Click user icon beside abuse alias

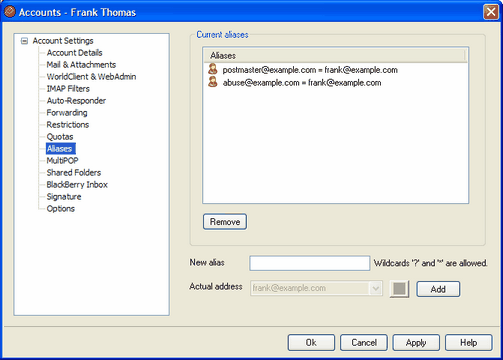[x=213, y=82]
